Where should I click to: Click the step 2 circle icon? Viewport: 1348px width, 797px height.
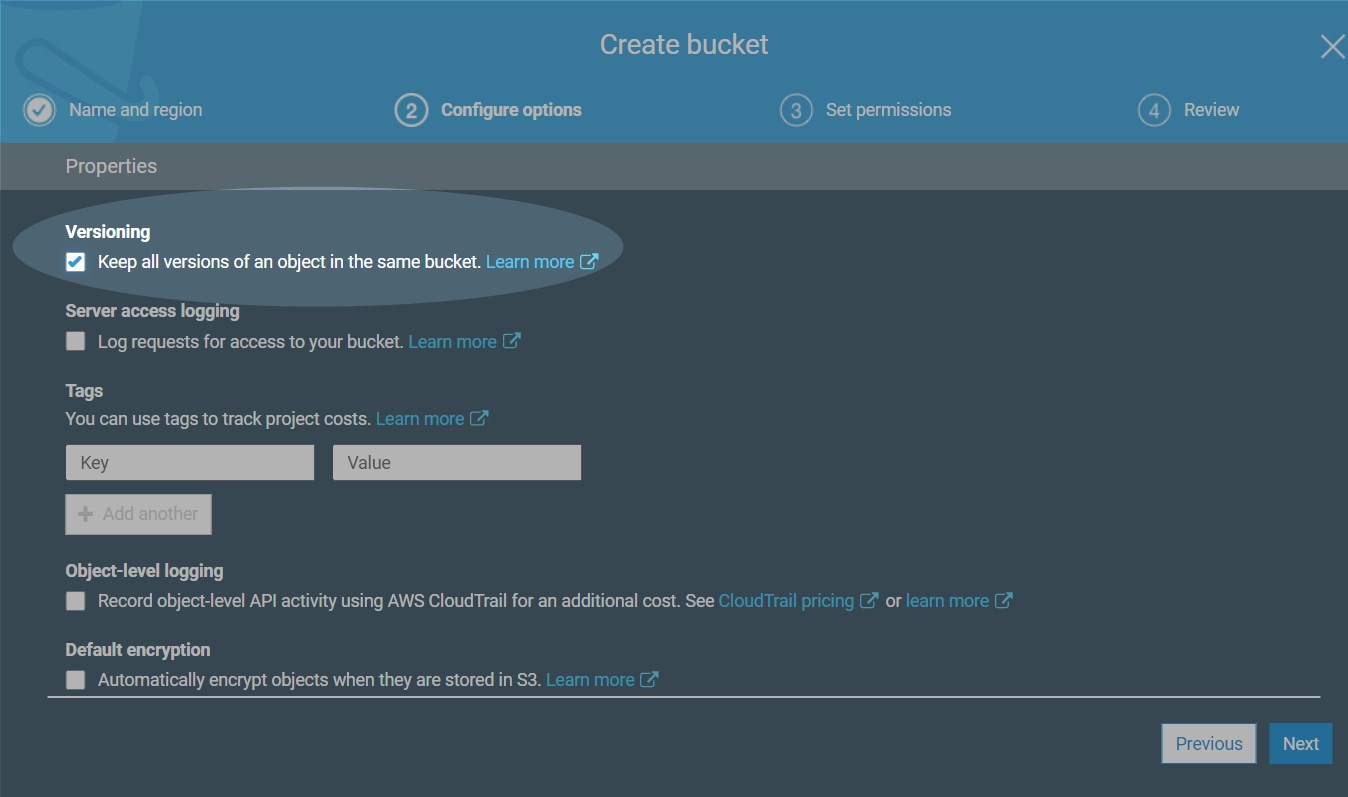tap(411, 110)
